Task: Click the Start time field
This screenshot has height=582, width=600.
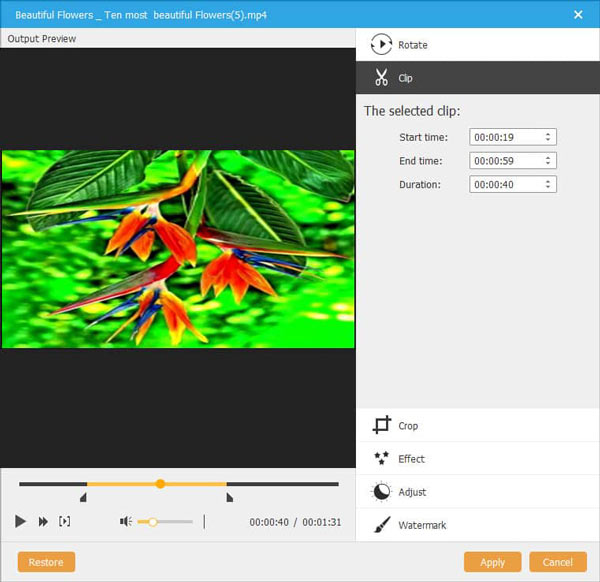Action: coord(505,137)
